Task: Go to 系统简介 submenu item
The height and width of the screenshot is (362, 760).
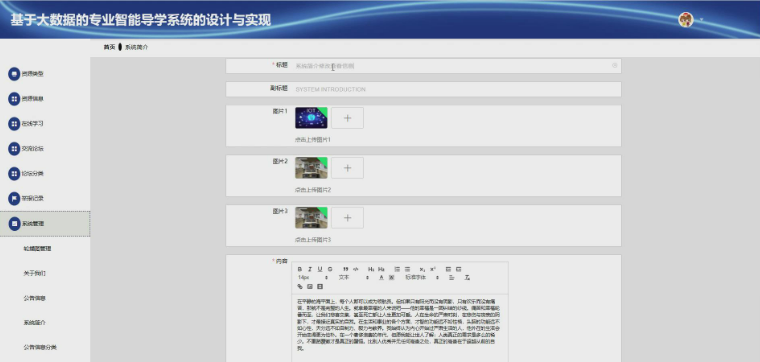Action: [35, 323]
